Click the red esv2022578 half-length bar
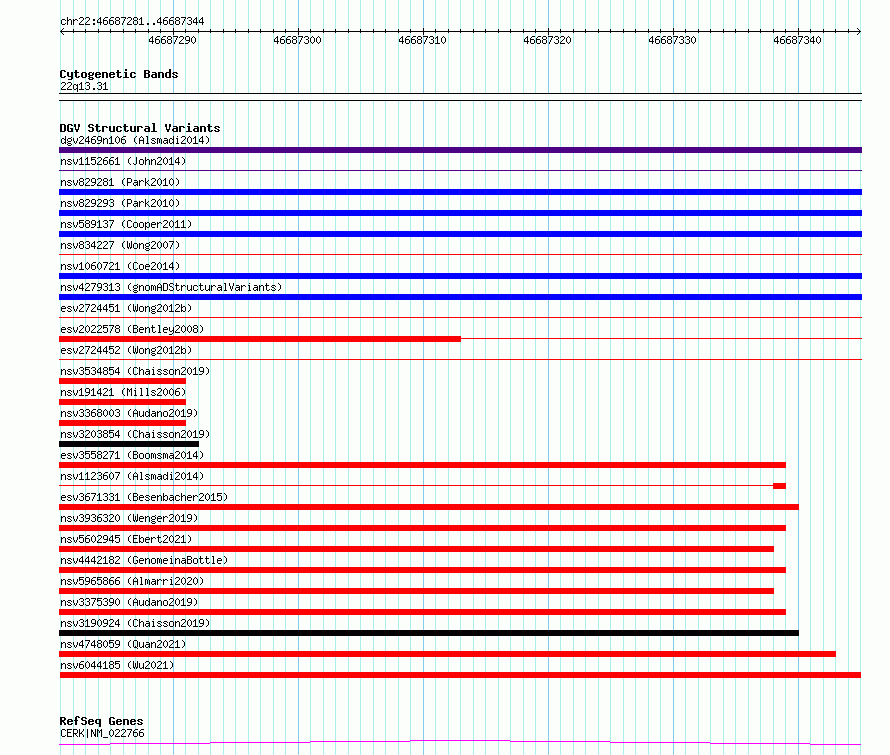This screenshot has width=890, height=755. click(x=260, y=339)
